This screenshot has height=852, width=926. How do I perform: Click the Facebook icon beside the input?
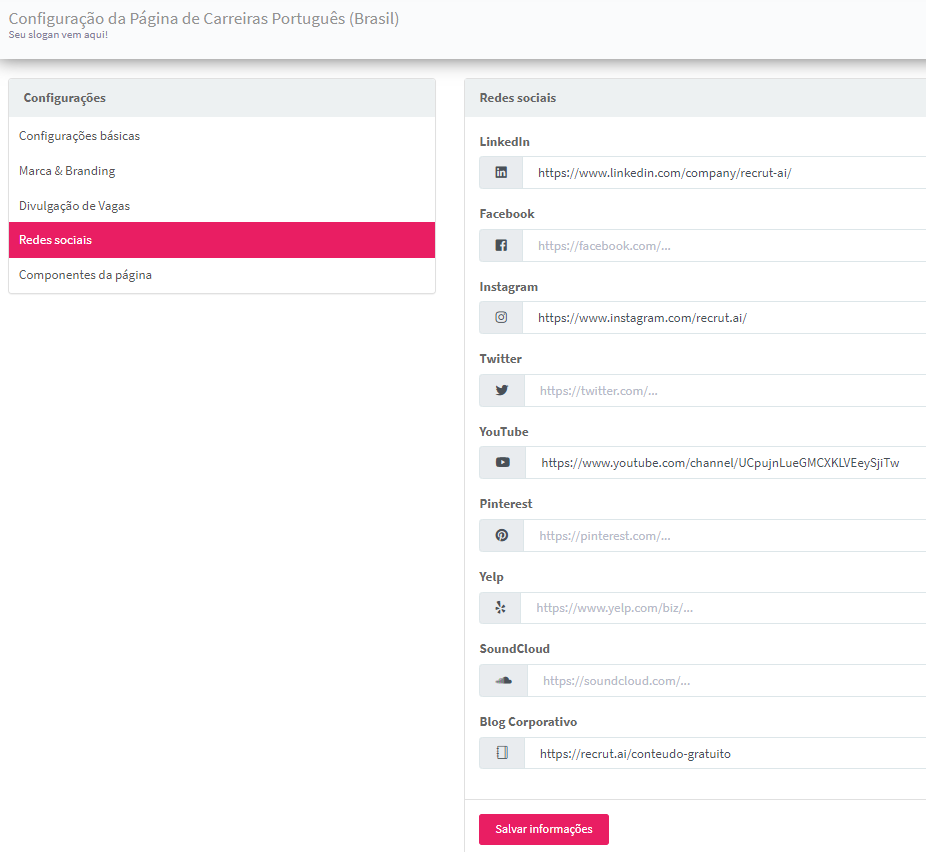[x=501, y=245]
